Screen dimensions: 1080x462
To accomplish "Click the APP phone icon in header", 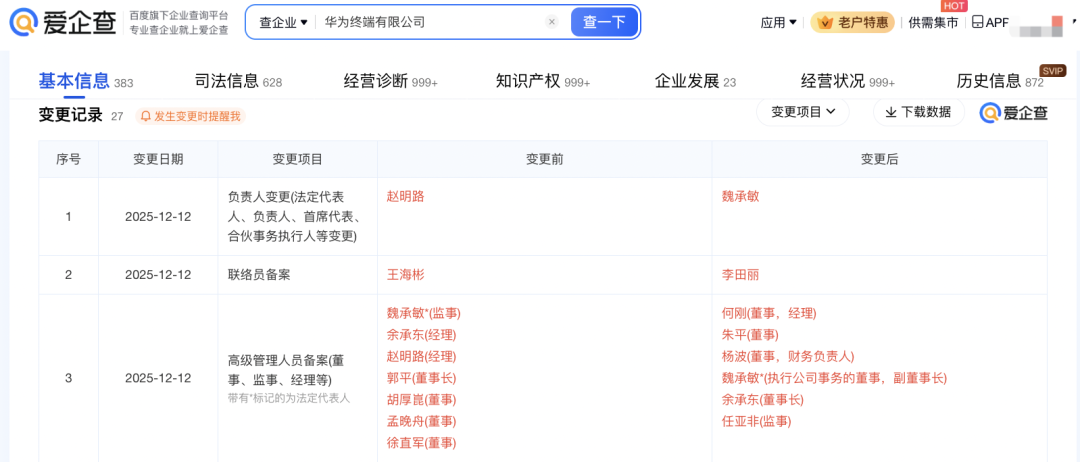I will point(977,22).
